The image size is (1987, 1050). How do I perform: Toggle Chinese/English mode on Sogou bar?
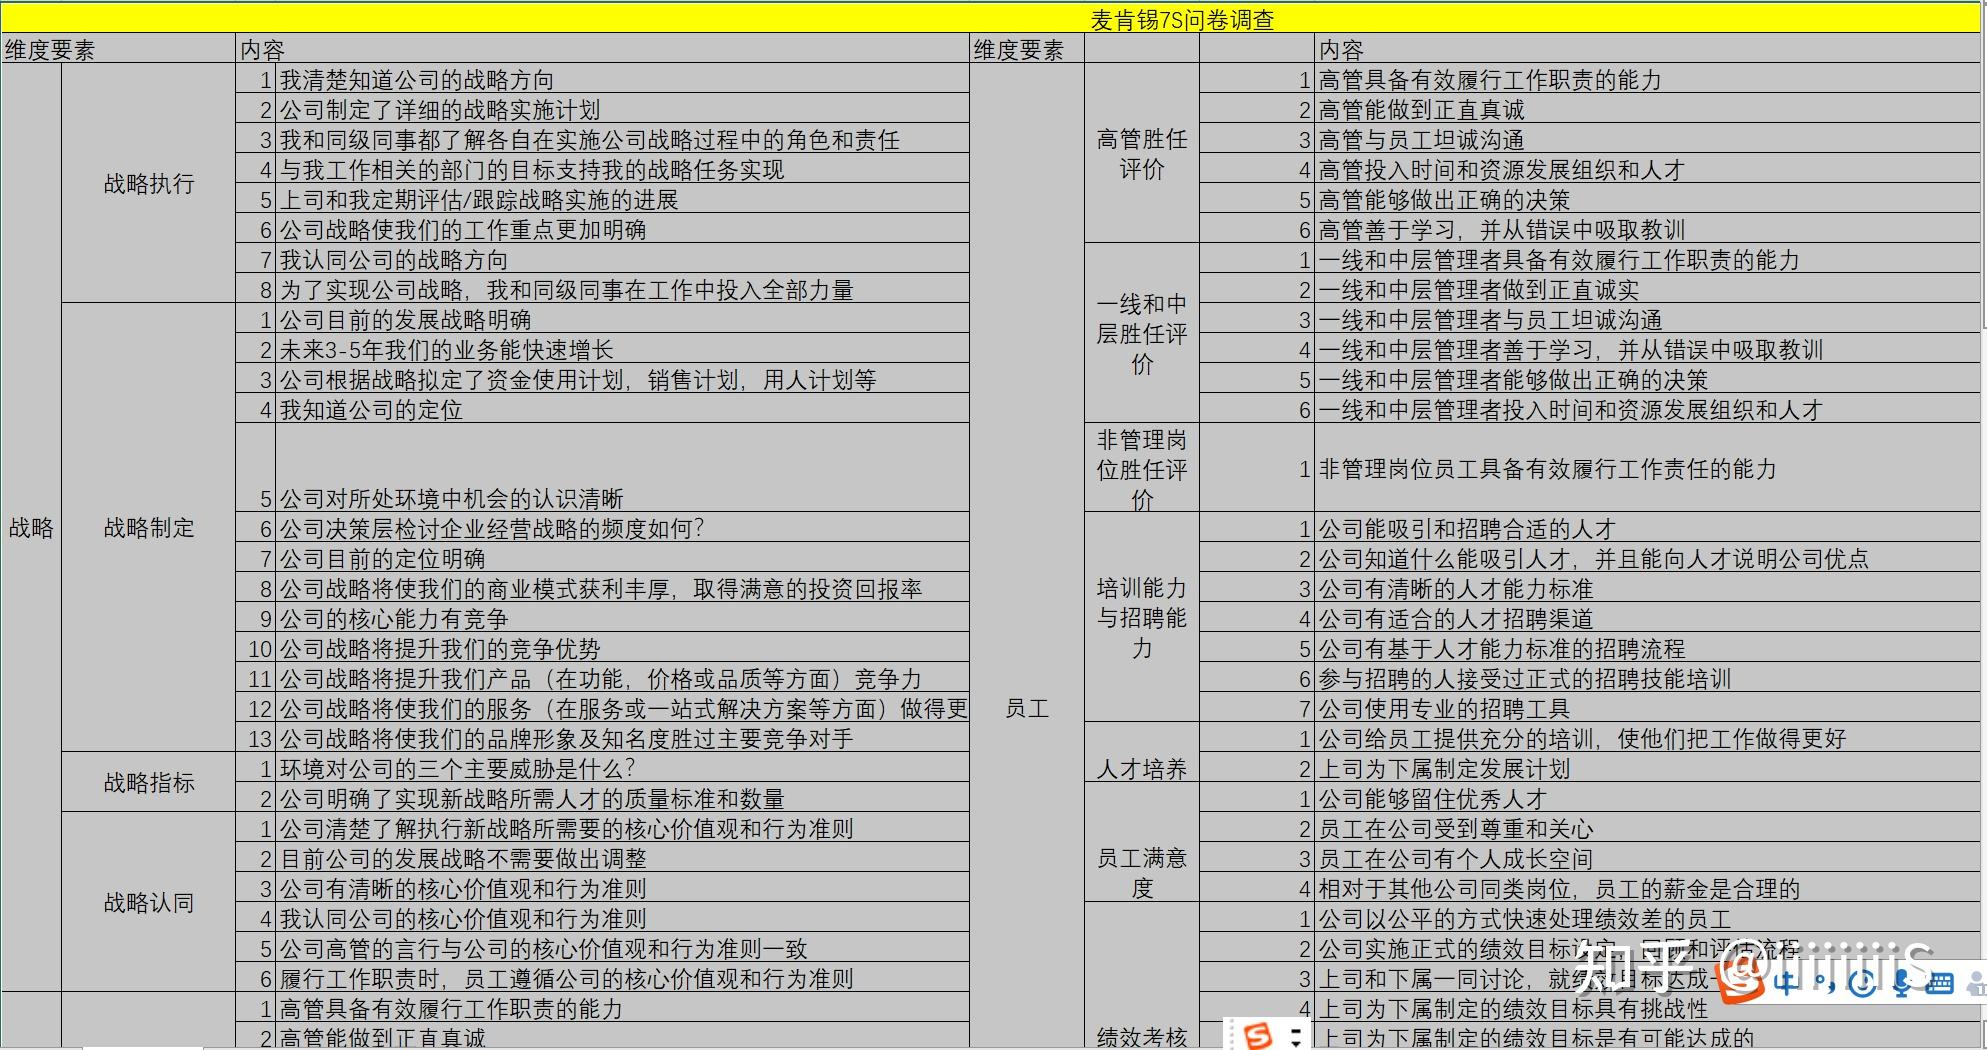(1785, 983)
